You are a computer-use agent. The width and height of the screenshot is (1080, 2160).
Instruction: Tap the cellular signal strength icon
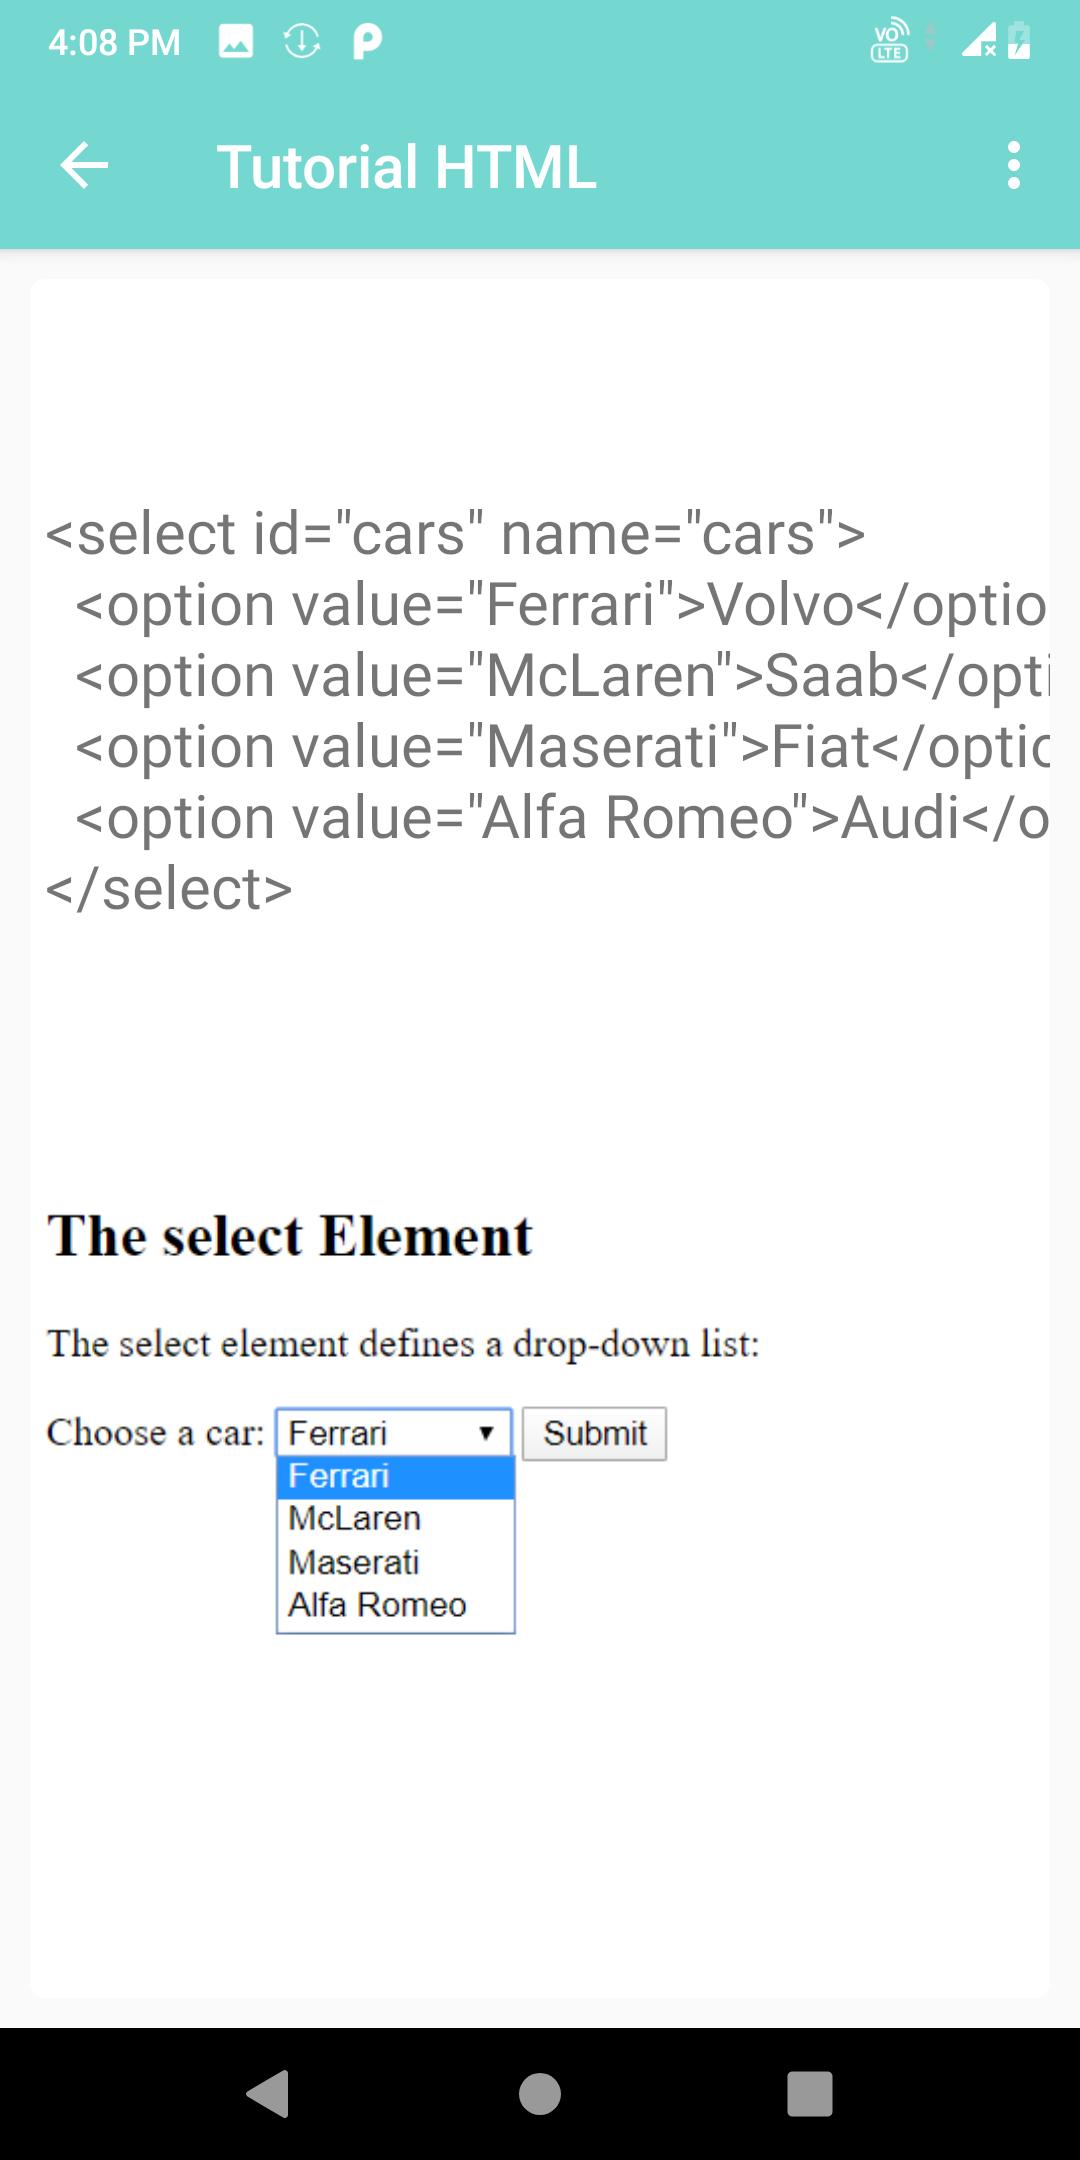[x=978, y=41]
